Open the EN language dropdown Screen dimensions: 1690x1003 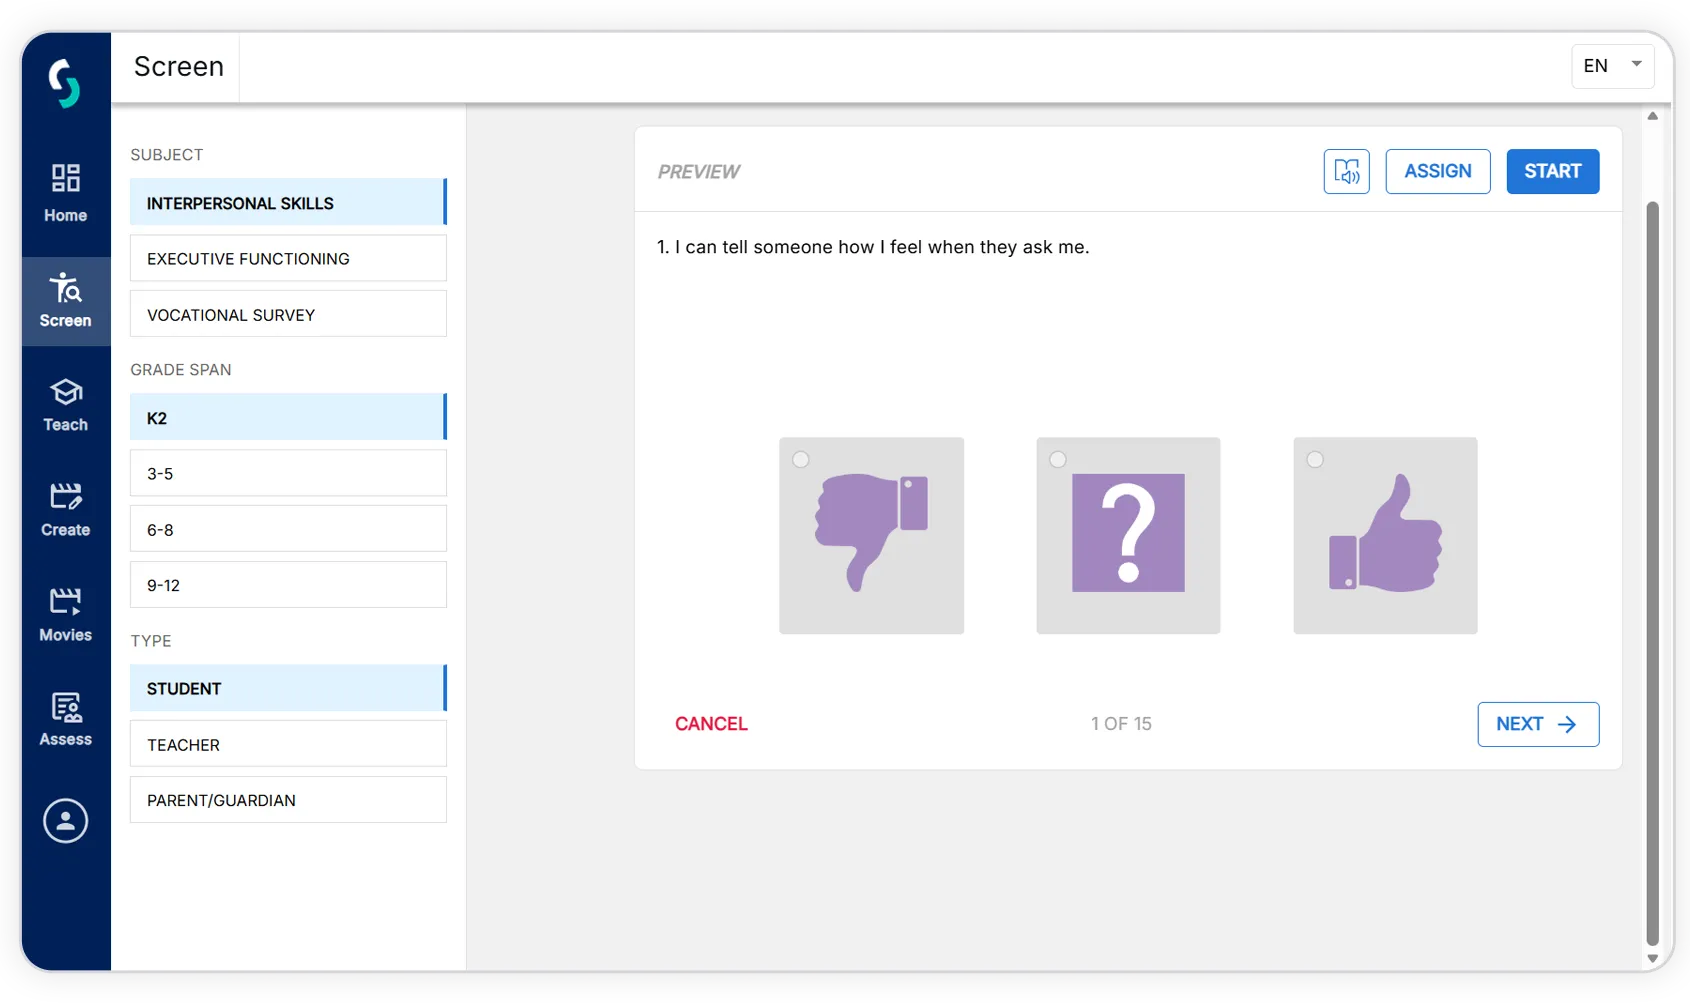click(x=1612, y=66)
